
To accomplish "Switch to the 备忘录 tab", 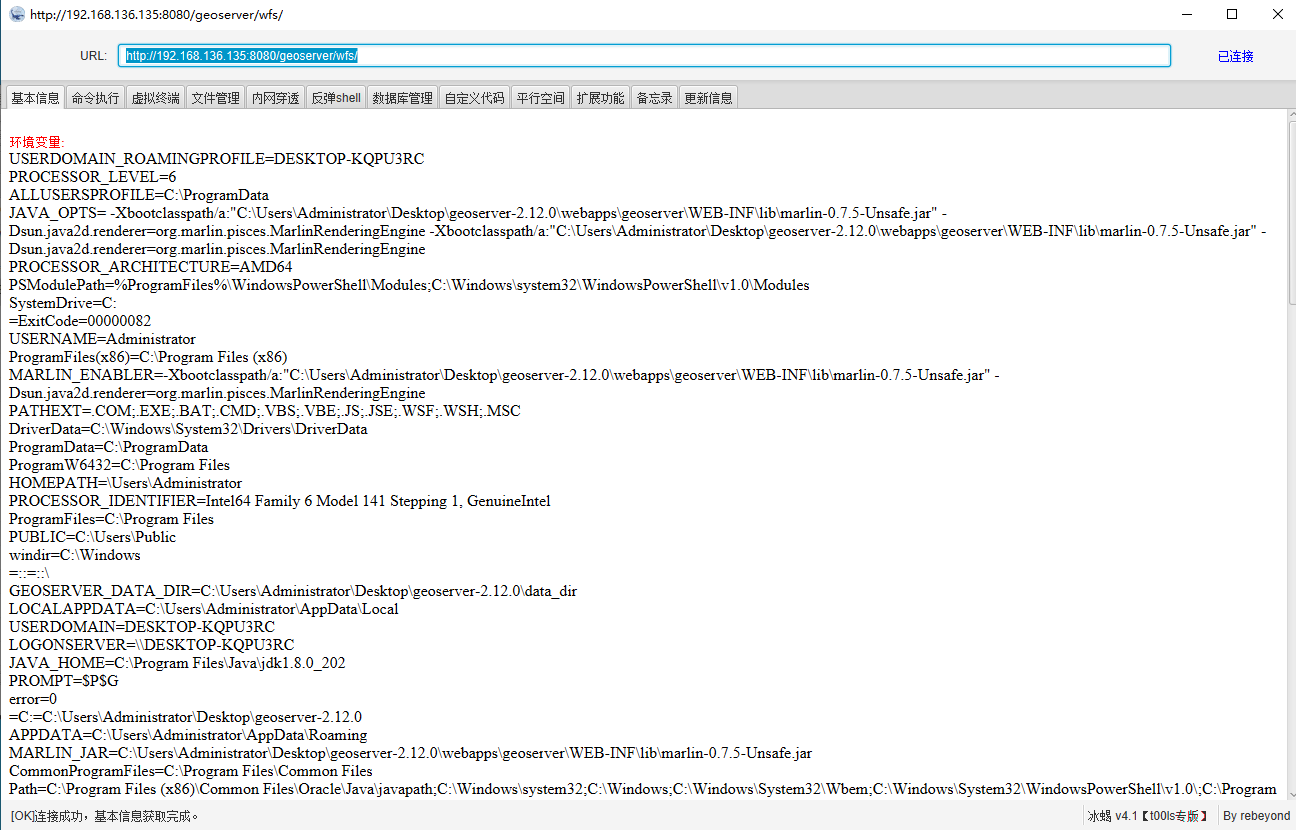I will click(654, 98).
